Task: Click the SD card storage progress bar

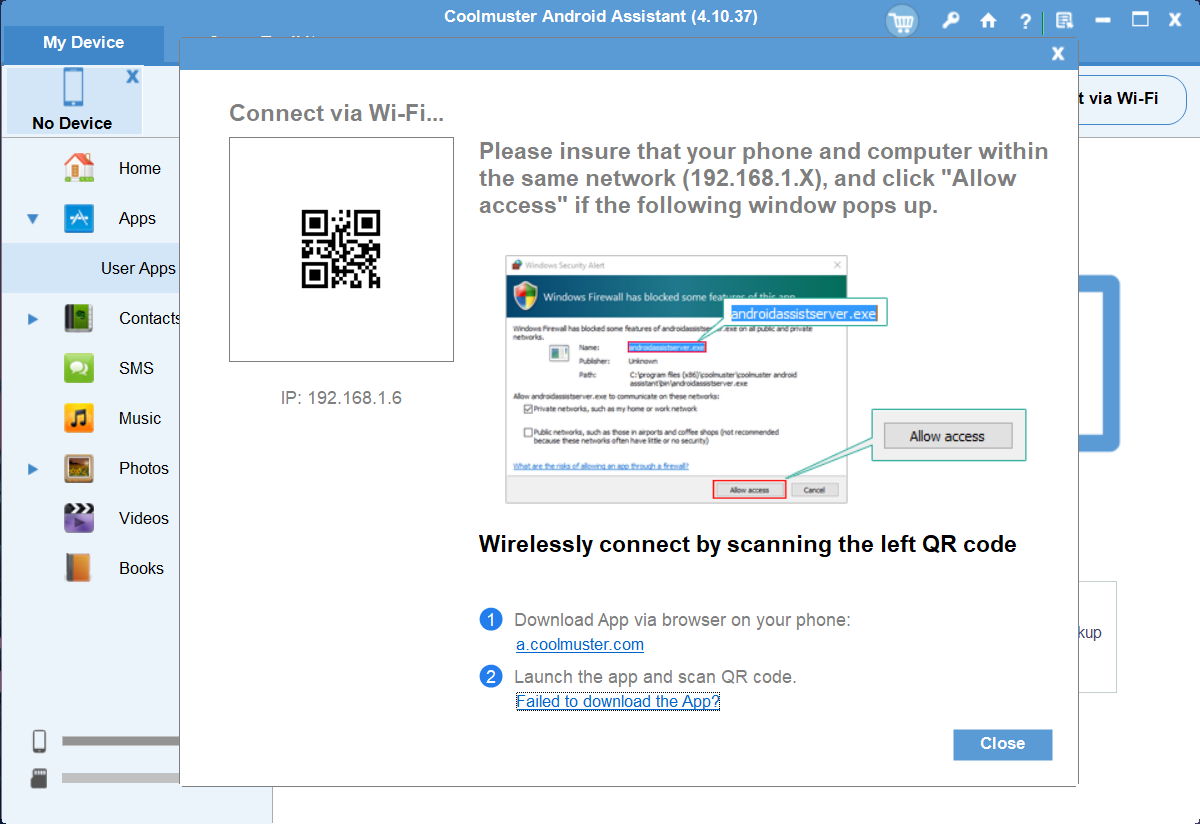Action: pos(121,778)
